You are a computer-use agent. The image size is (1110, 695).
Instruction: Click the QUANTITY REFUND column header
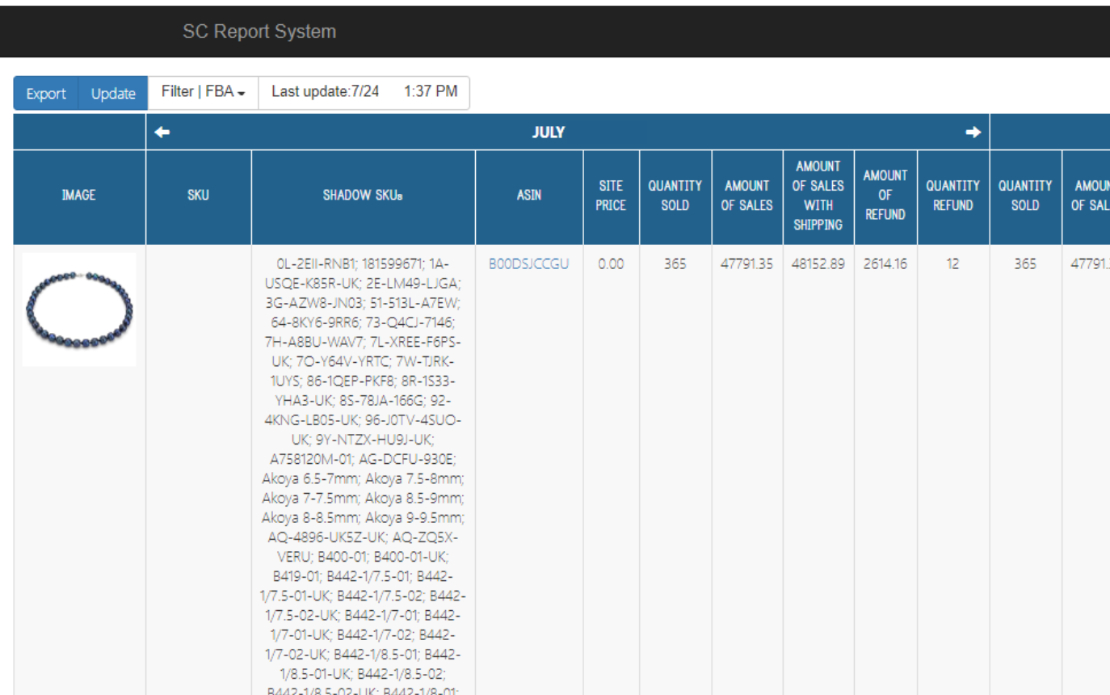pyautogui.click(x=953, y=196)
